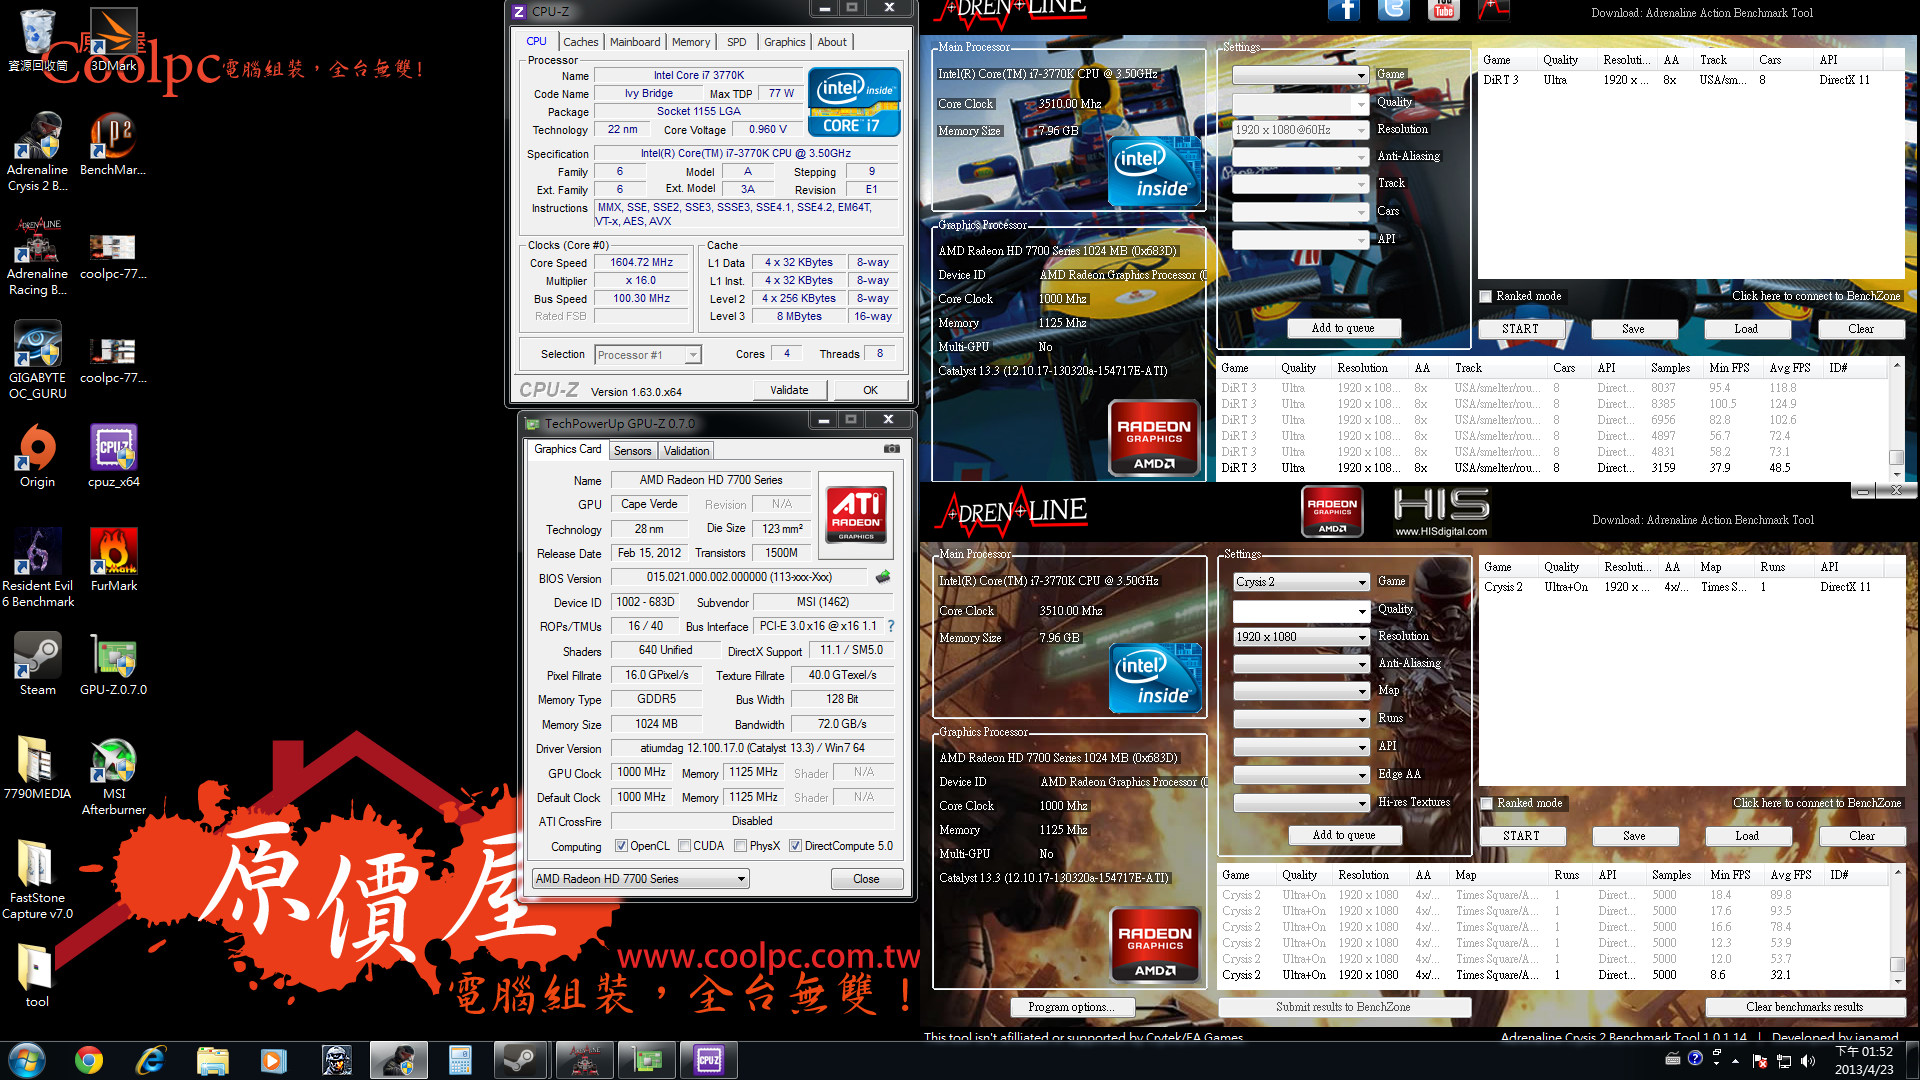Toggle PhysX checkbox in GPU-Z
1920x1080 pixels.
[740, 846]
